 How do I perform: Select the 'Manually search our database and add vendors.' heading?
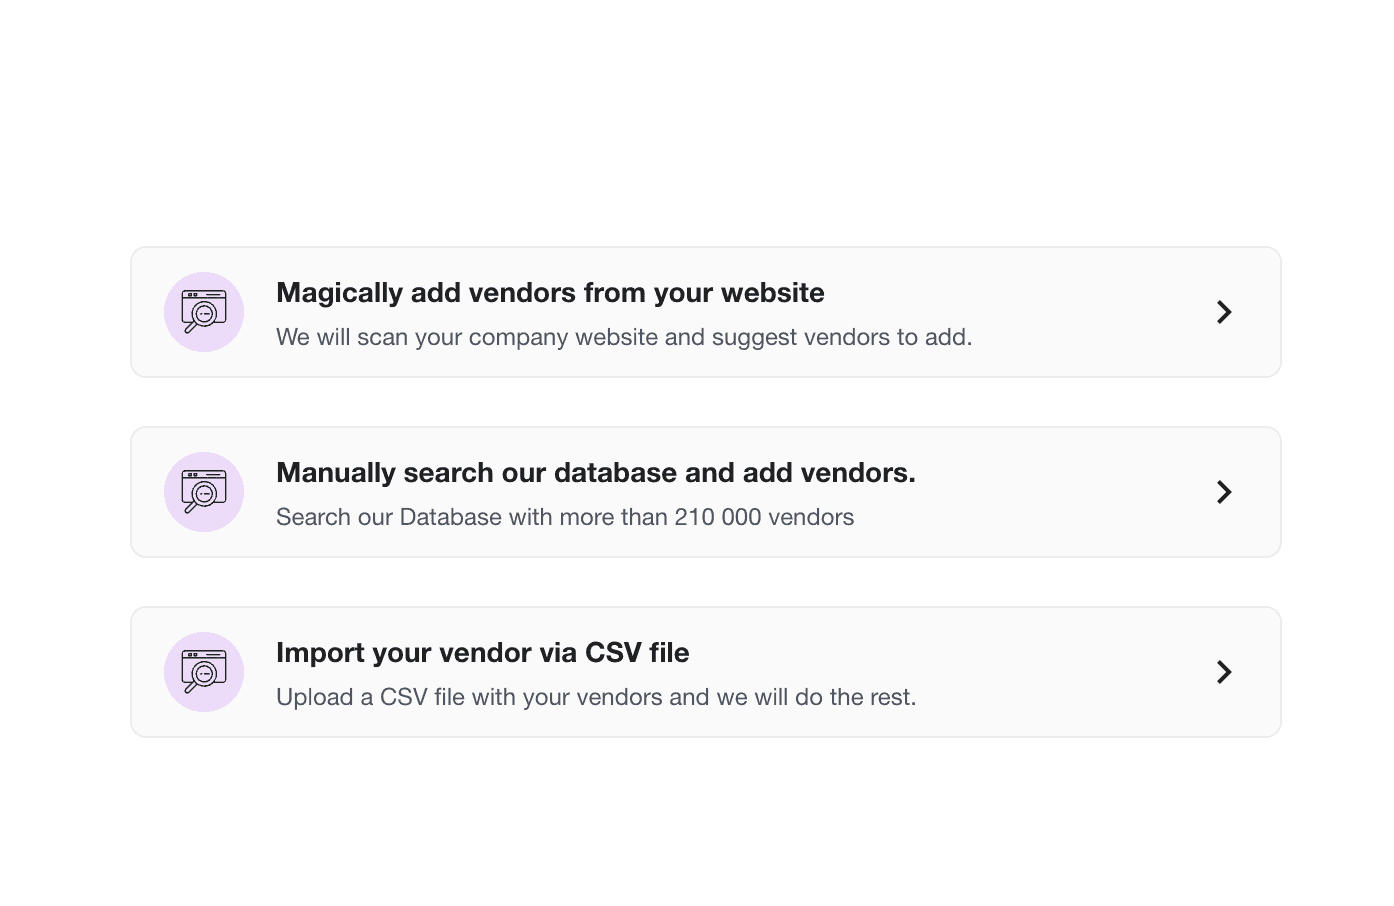(x=596, y=473)
